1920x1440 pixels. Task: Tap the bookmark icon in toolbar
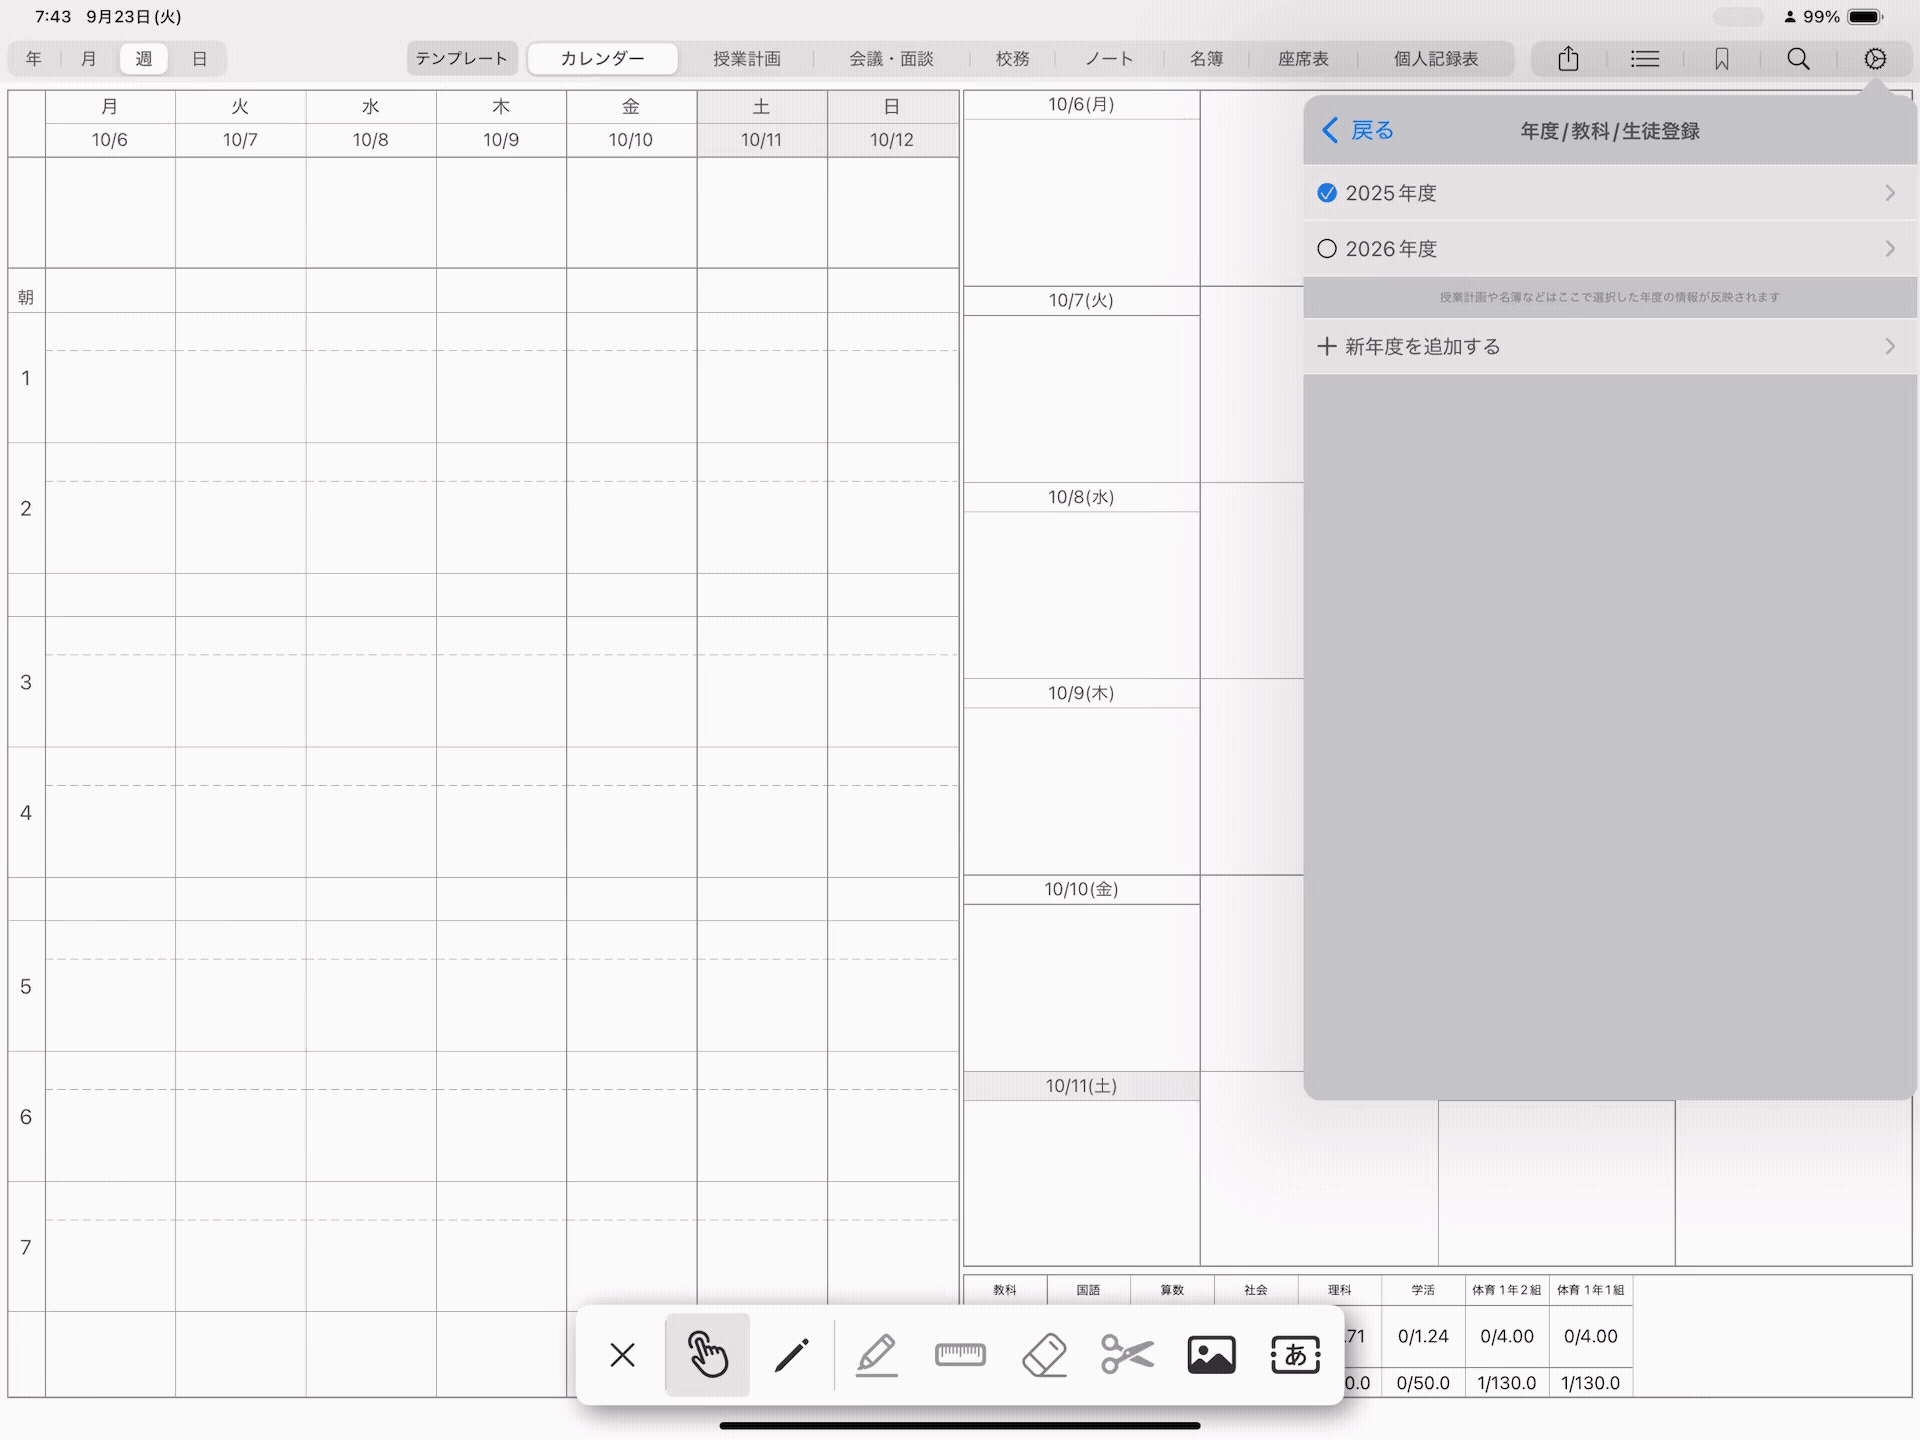tap(1721, 59)
